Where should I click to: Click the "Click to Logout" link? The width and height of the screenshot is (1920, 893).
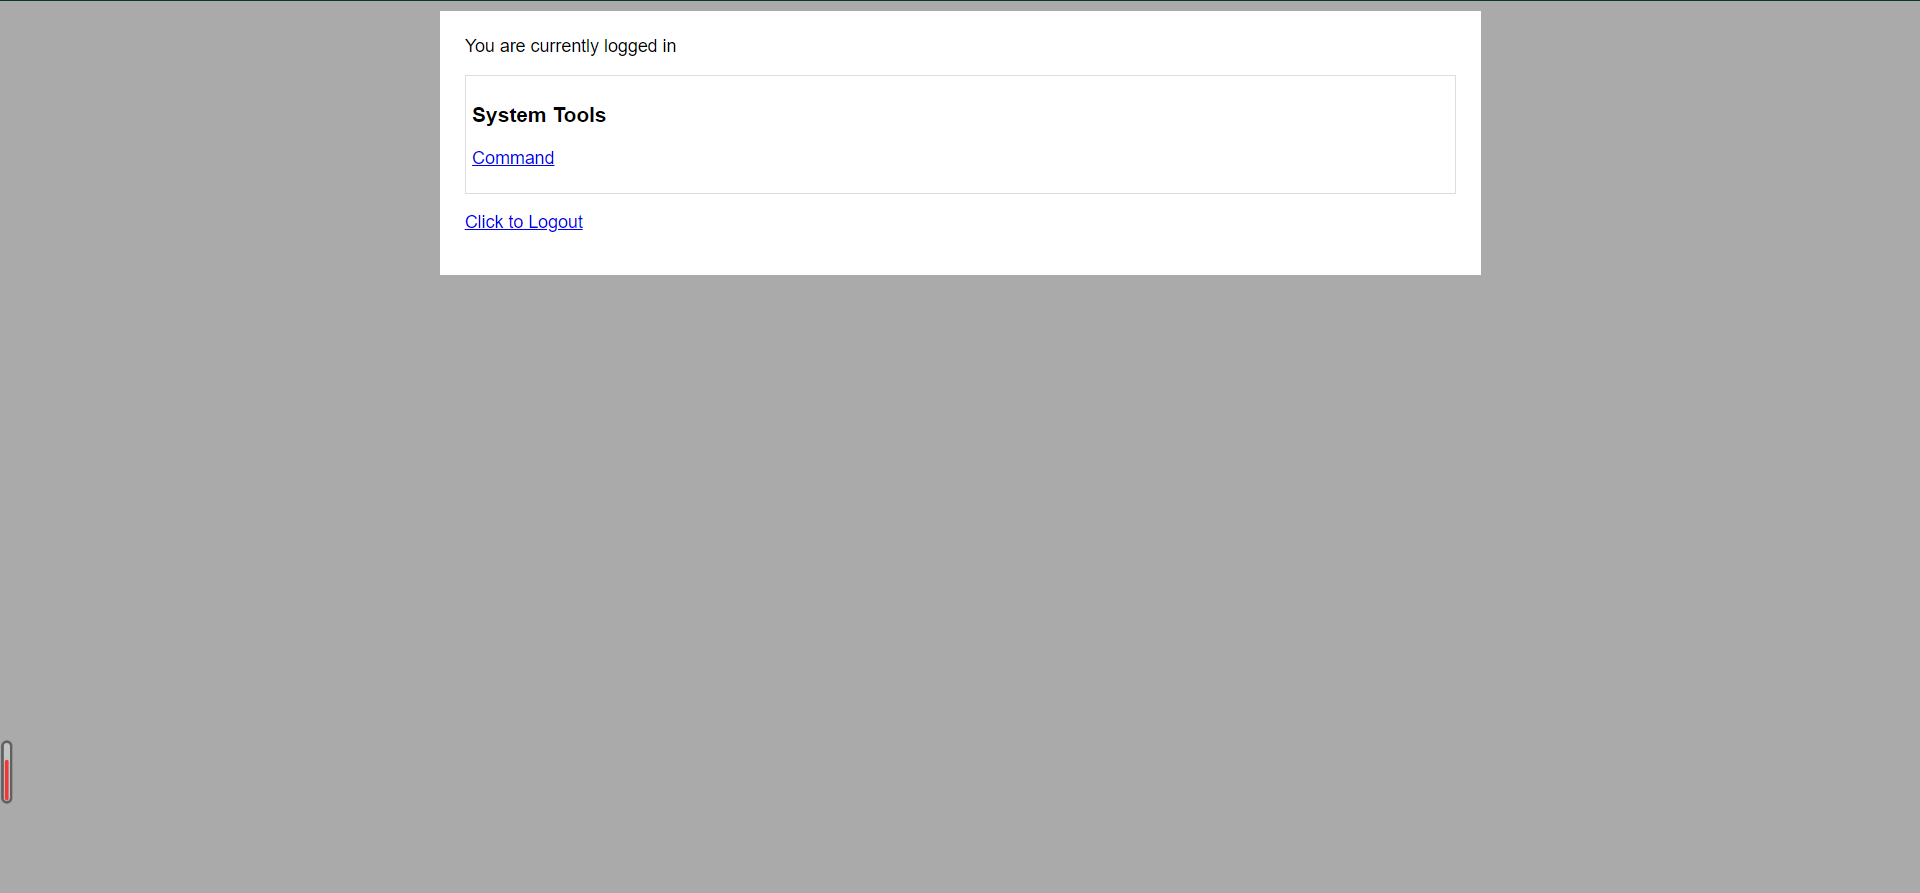pyautogui.click(x=523, y=222)
